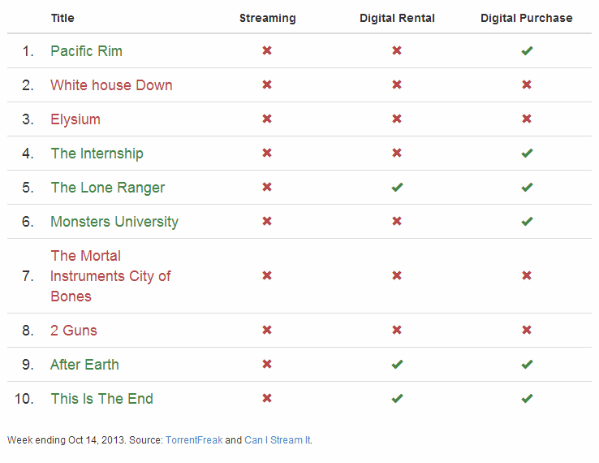Select the Monsters University title
Image resolution: width=599 pixels, height=463 pixels.
click(115, 222)
